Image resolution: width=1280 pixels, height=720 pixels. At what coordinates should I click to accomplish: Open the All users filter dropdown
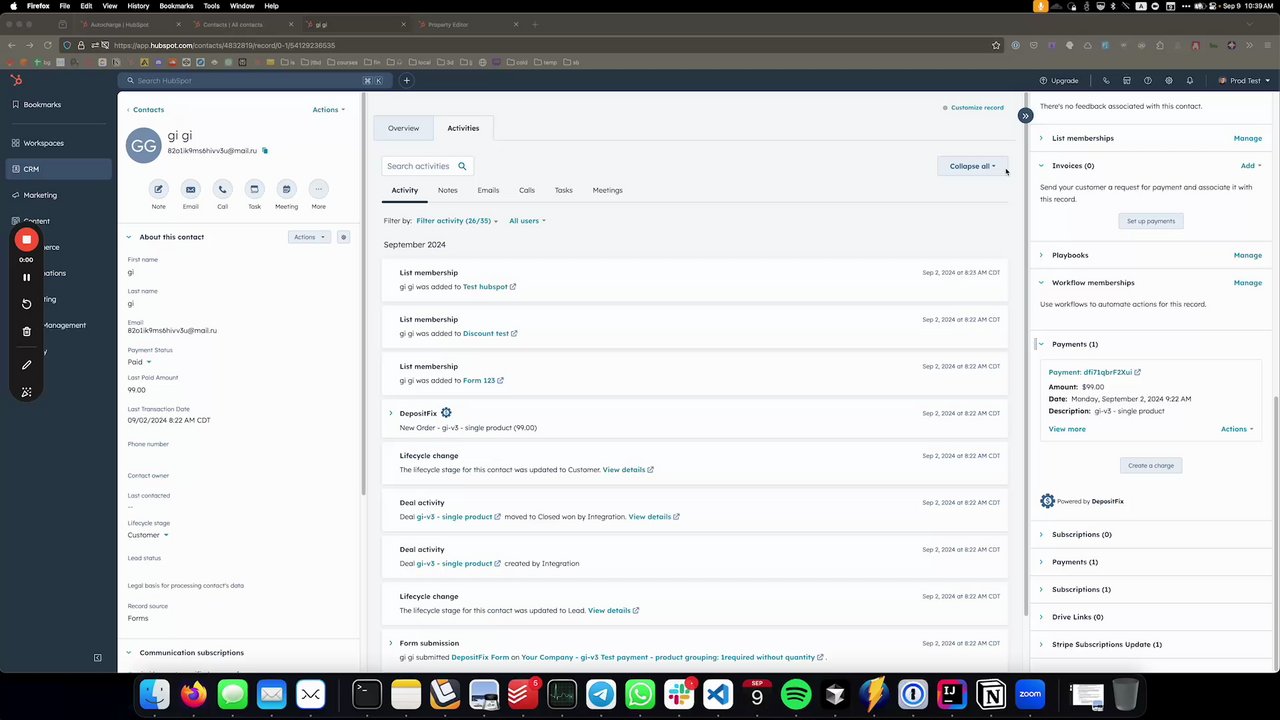(527, 221)
